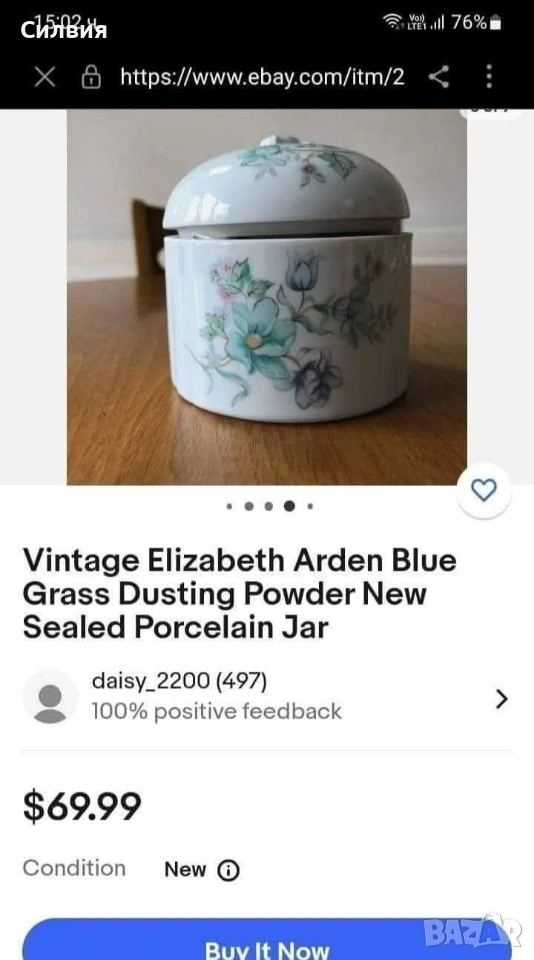Close the browser tab with X icon
Viewport: 534px width, 960px height.
pyautogui.click(x=44, y=77)
